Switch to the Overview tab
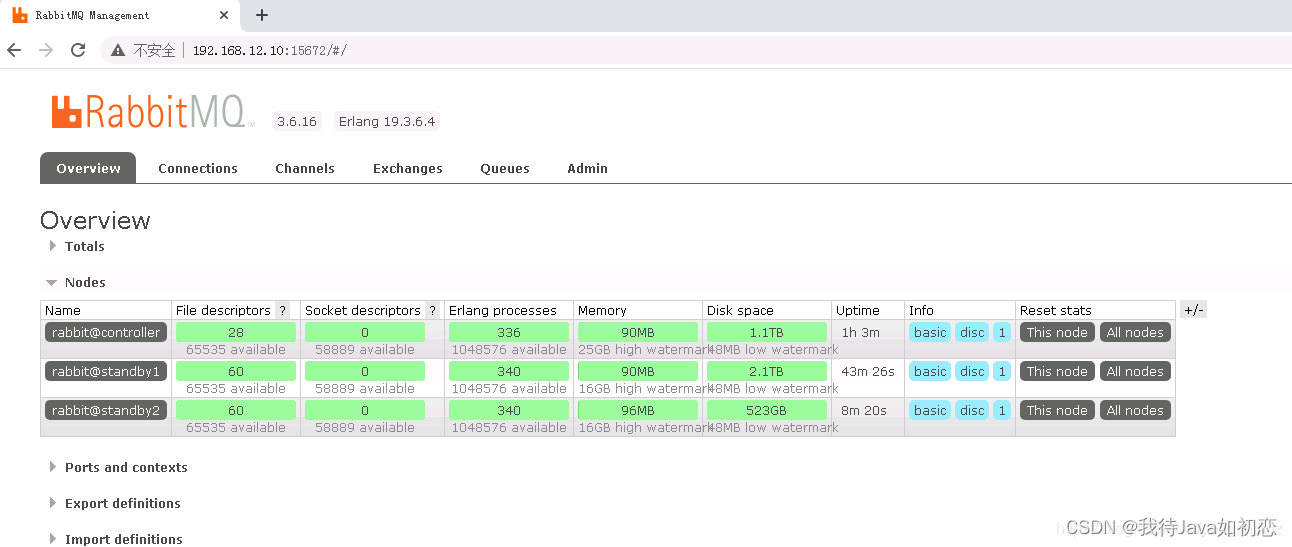The image size is (1292, 547). point(88,168)
